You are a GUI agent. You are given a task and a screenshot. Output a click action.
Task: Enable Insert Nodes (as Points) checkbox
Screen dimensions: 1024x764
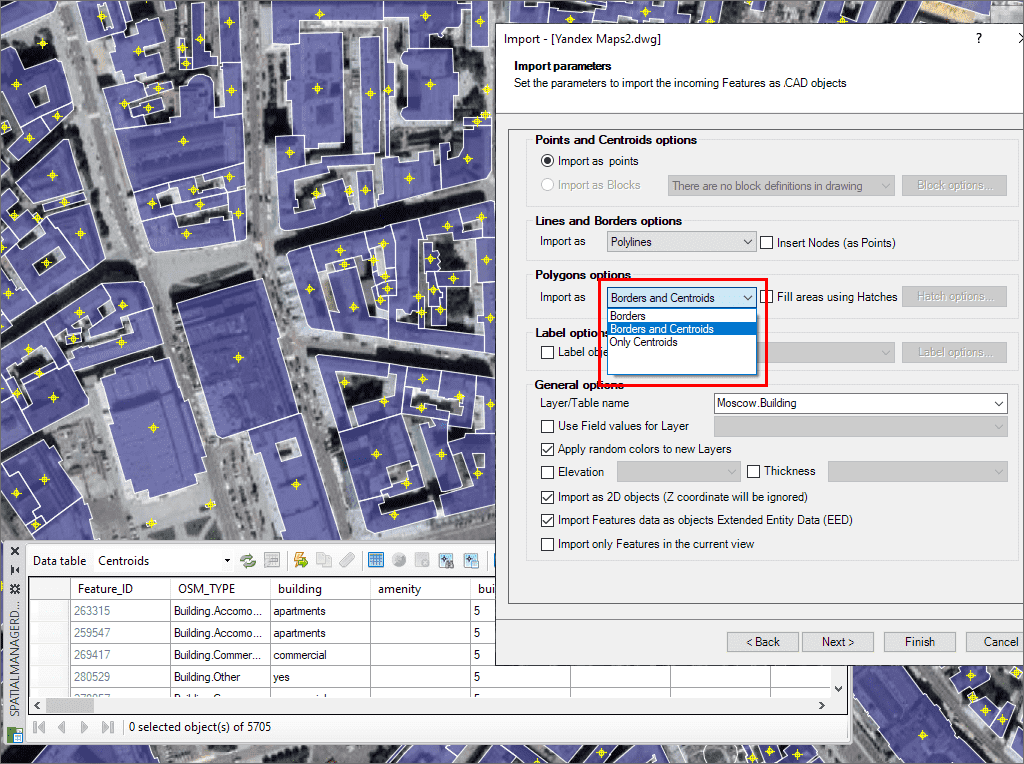pos(767,243)
